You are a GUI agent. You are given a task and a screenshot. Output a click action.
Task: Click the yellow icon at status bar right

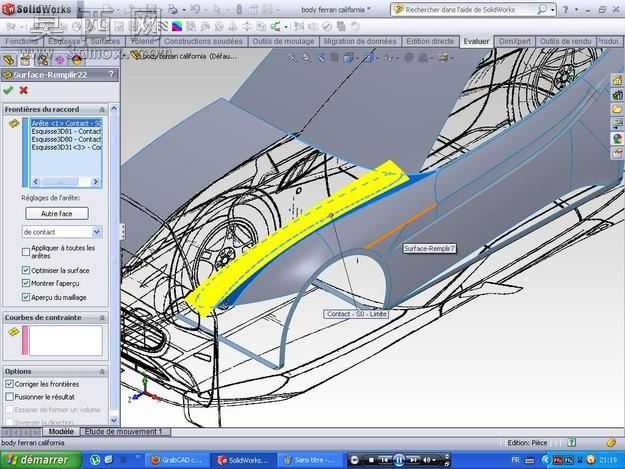coord(611,442)
